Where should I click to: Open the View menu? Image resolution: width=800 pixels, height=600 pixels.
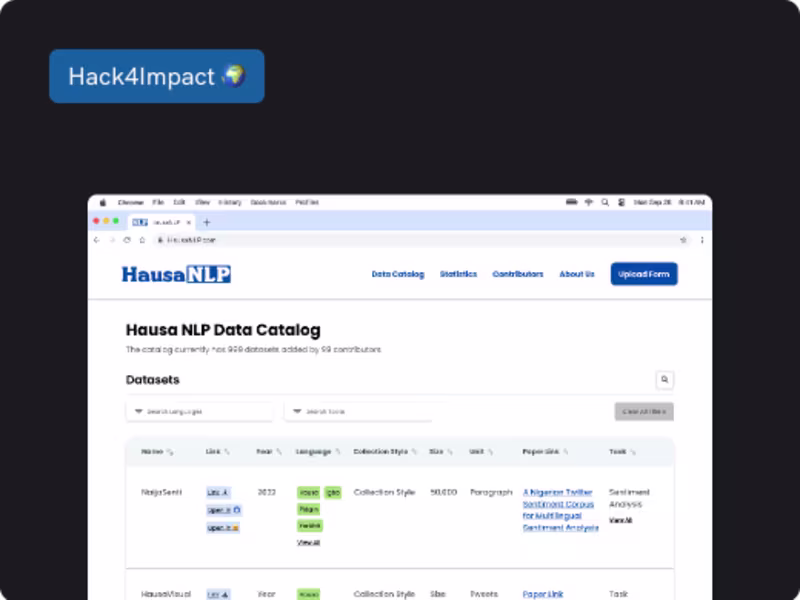pos(203,203)
